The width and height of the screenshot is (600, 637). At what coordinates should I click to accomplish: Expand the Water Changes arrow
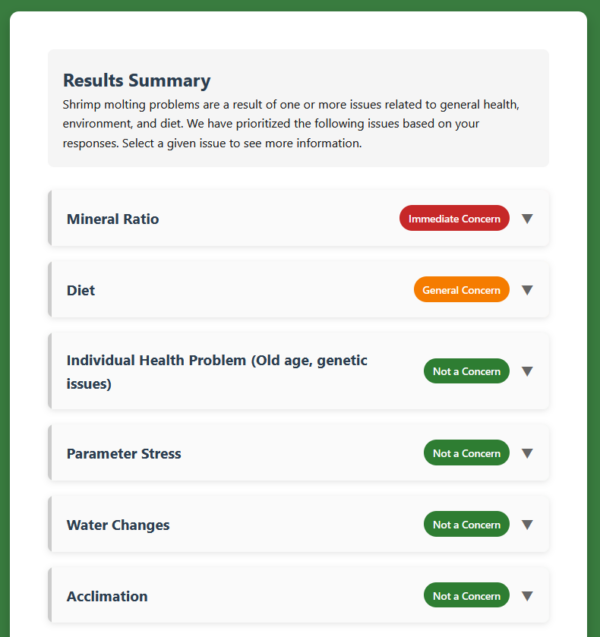coord(527,525)
